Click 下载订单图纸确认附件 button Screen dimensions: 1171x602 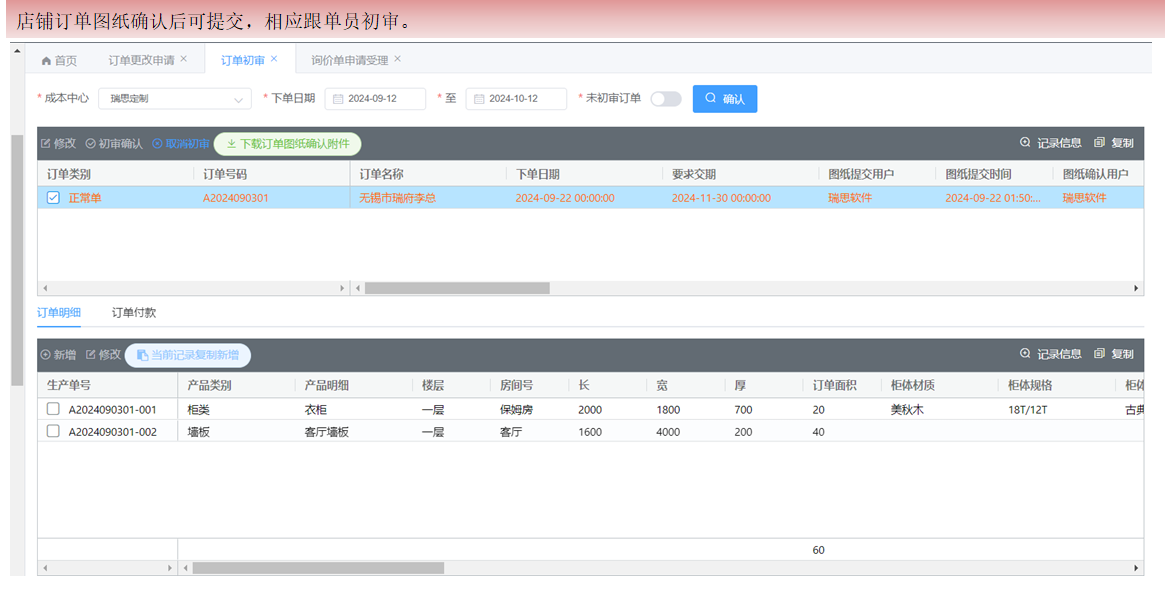tap(288, 143)
